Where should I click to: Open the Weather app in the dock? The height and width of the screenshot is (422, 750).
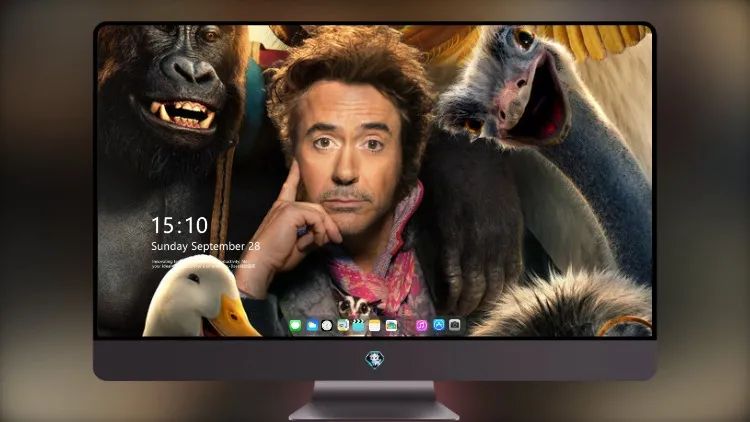point(311,326)
